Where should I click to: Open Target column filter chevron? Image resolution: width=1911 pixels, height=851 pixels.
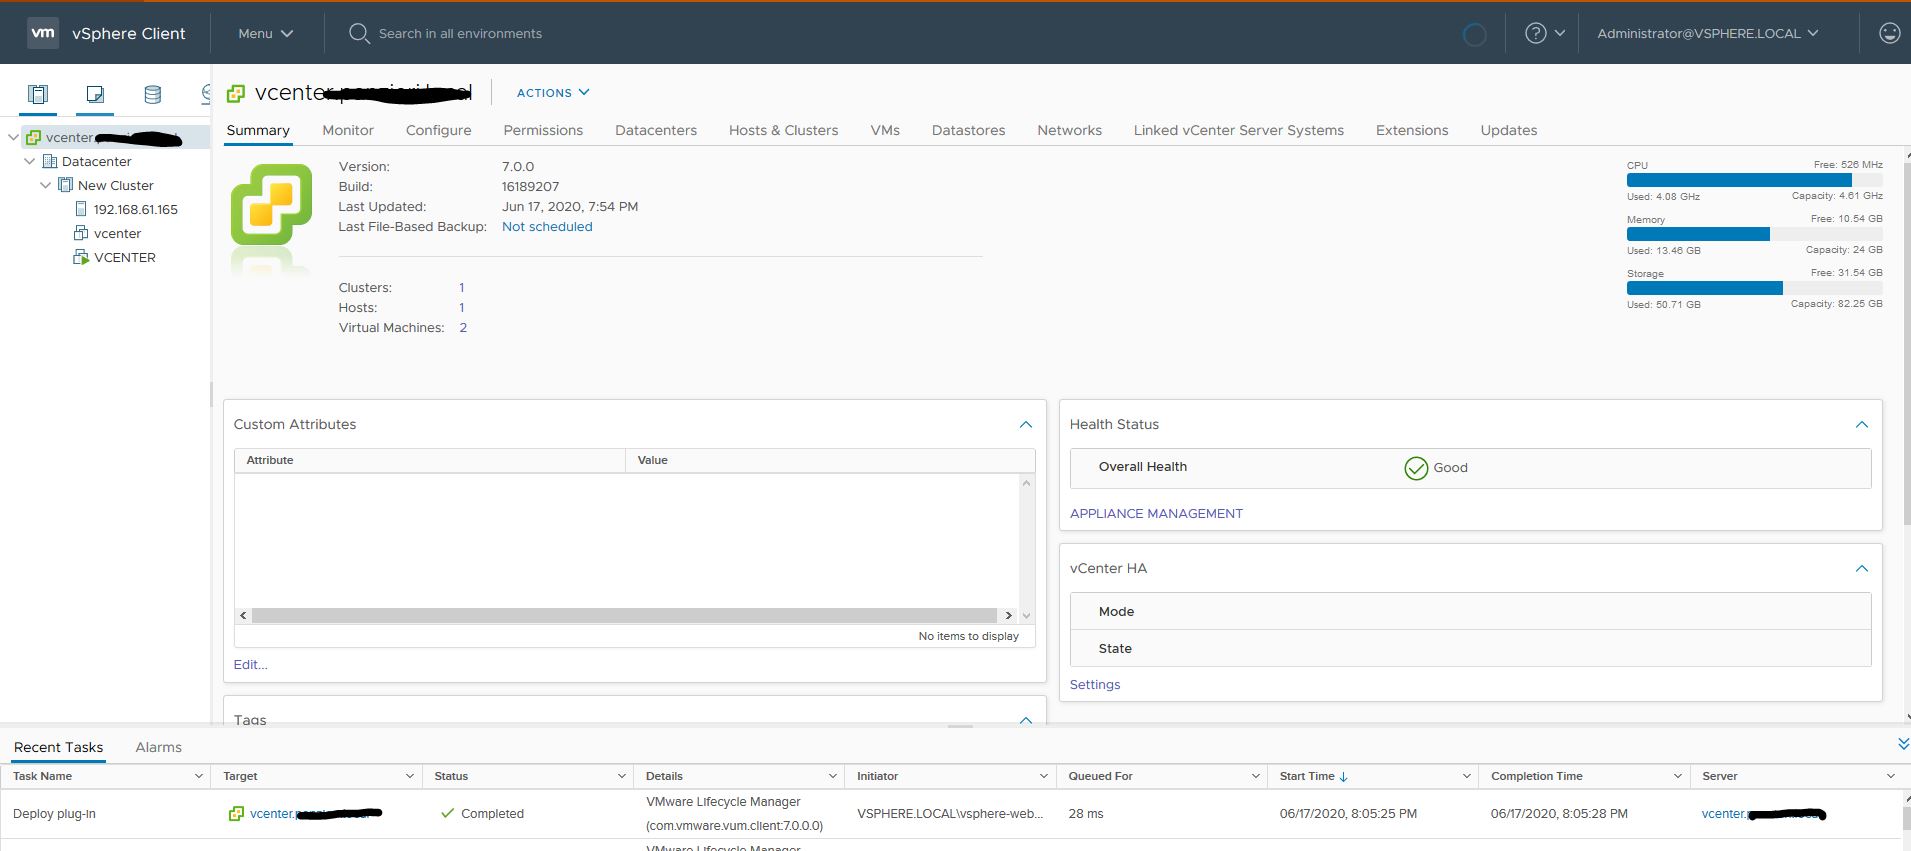click(409, 776)
